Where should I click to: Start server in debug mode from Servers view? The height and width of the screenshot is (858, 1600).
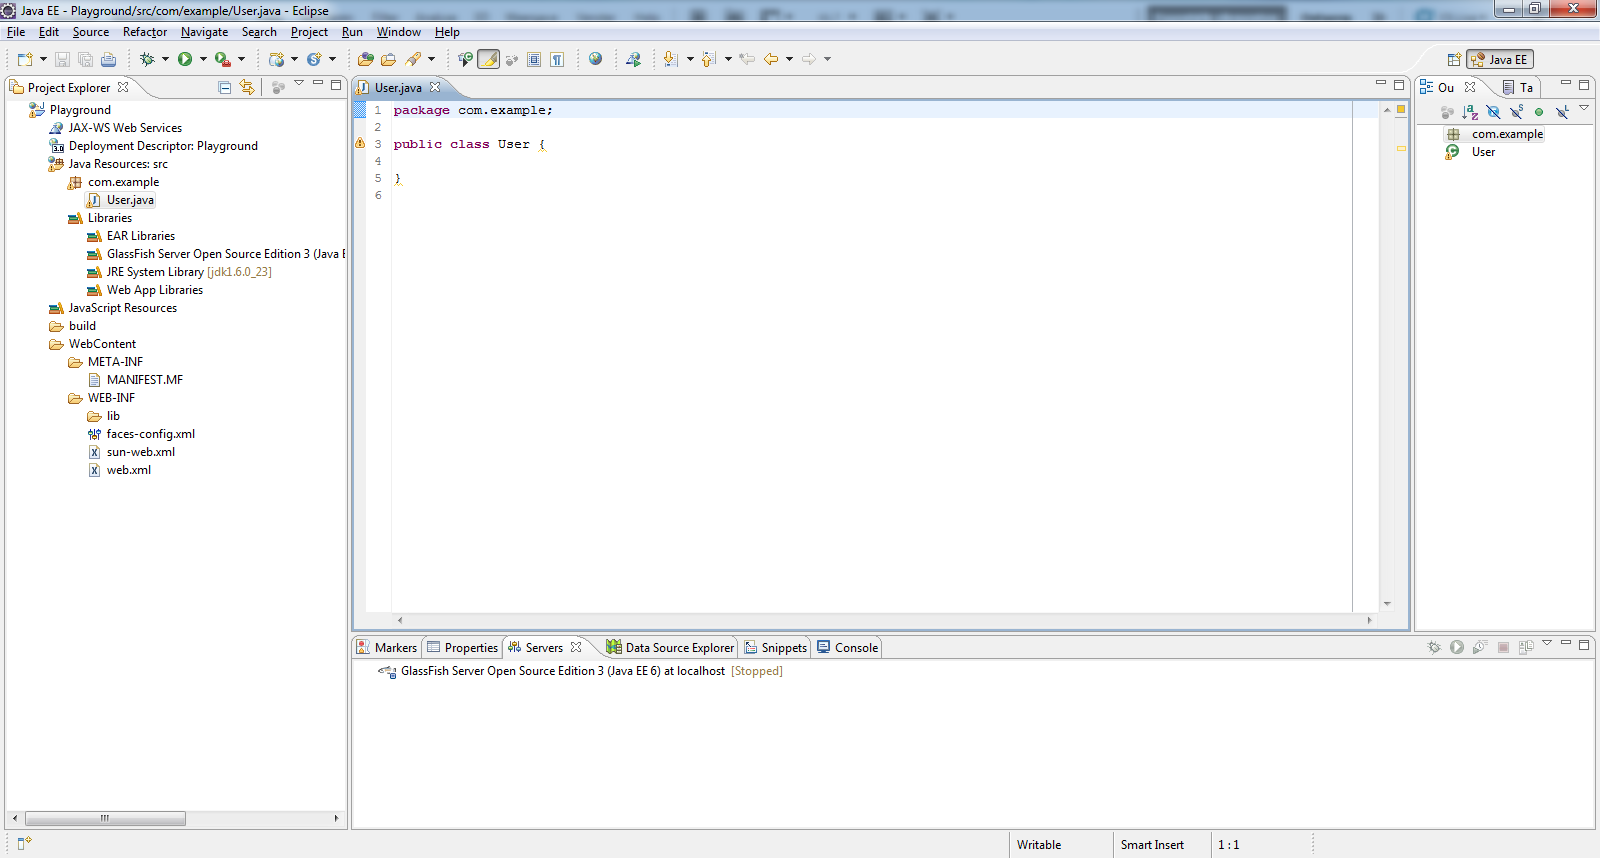pos(1434,647)
